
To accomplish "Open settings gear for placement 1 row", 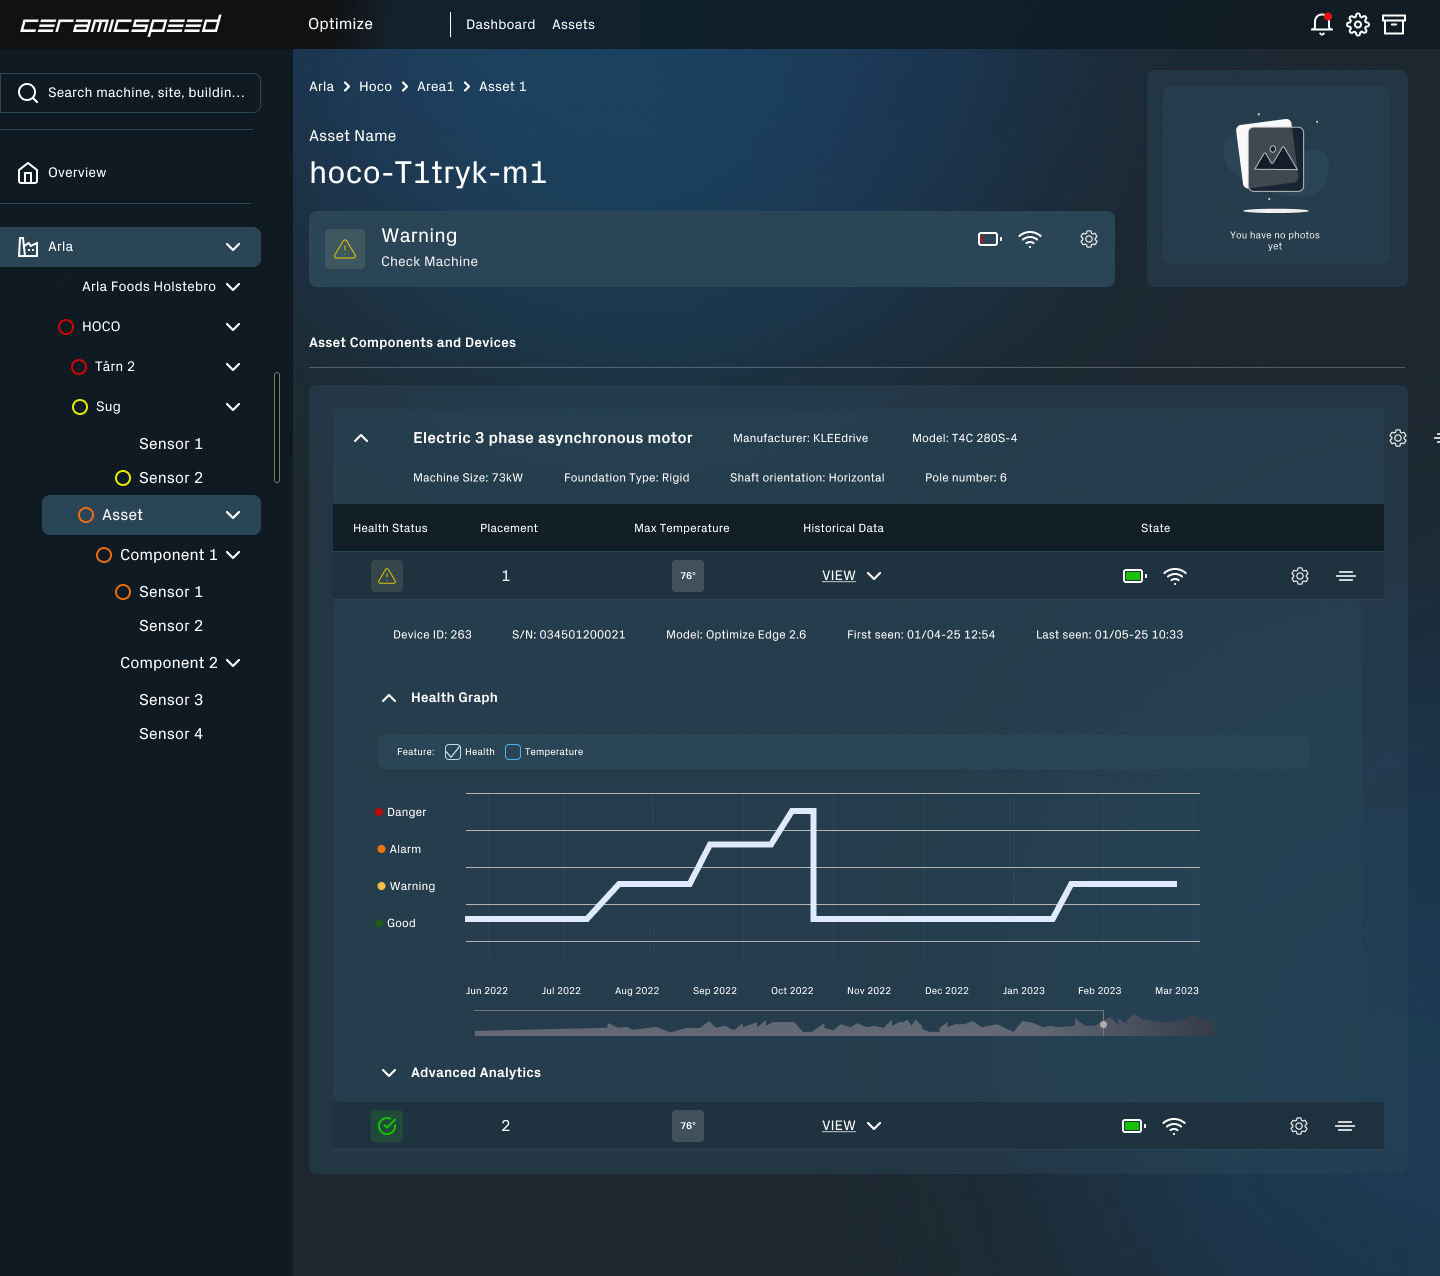I will point(1299,576).
